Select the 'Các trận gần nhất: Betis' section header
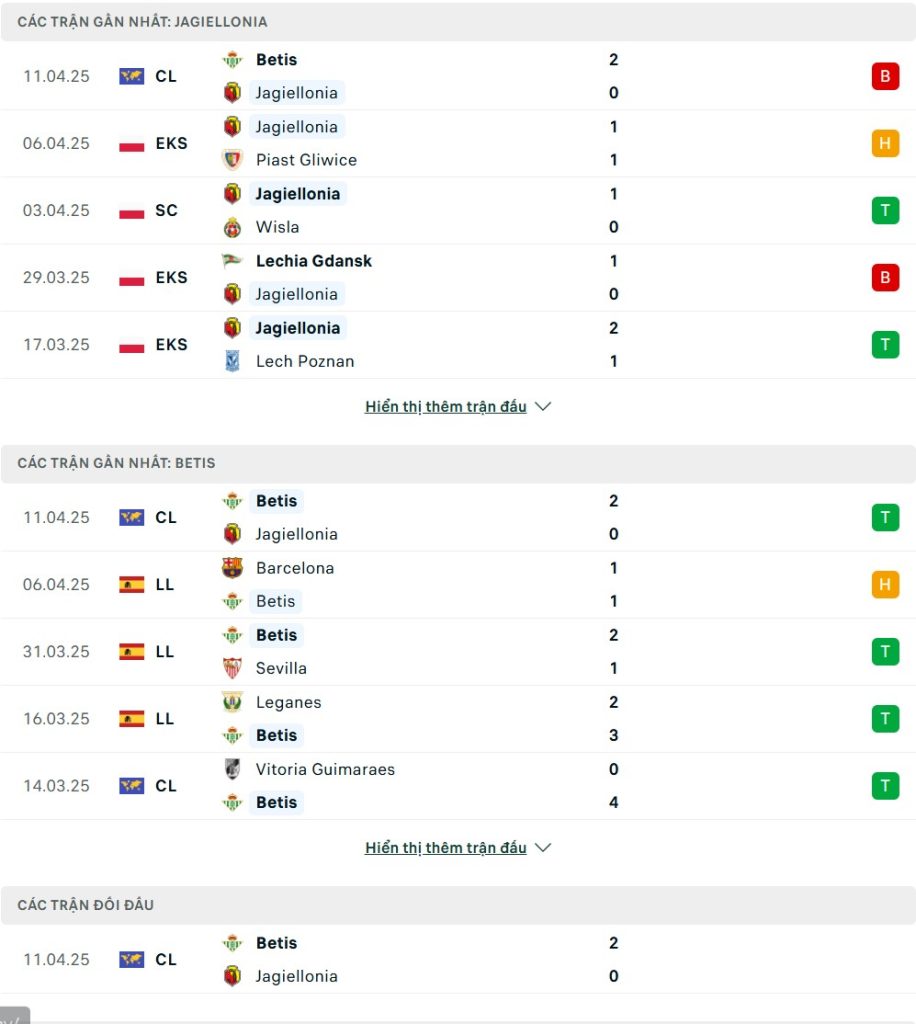916x1024 pixels. [x=458, y=464]
